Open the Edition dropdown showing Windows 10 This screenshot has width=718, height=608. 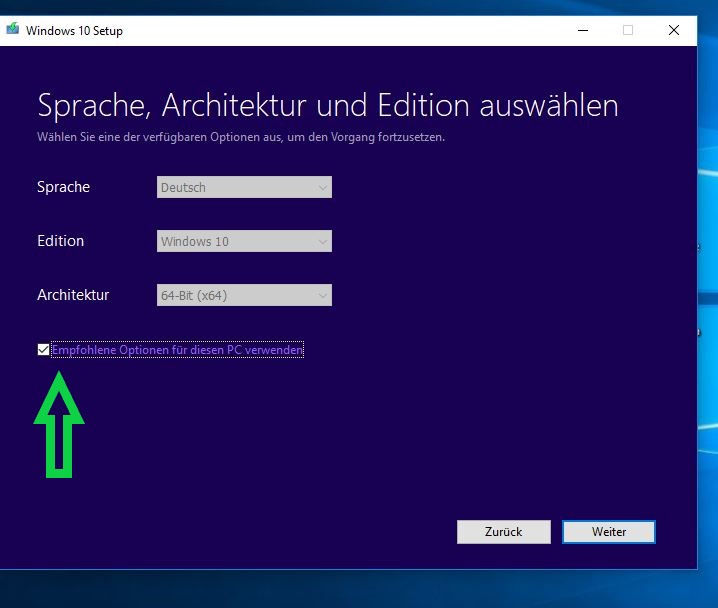click(244, 241)
